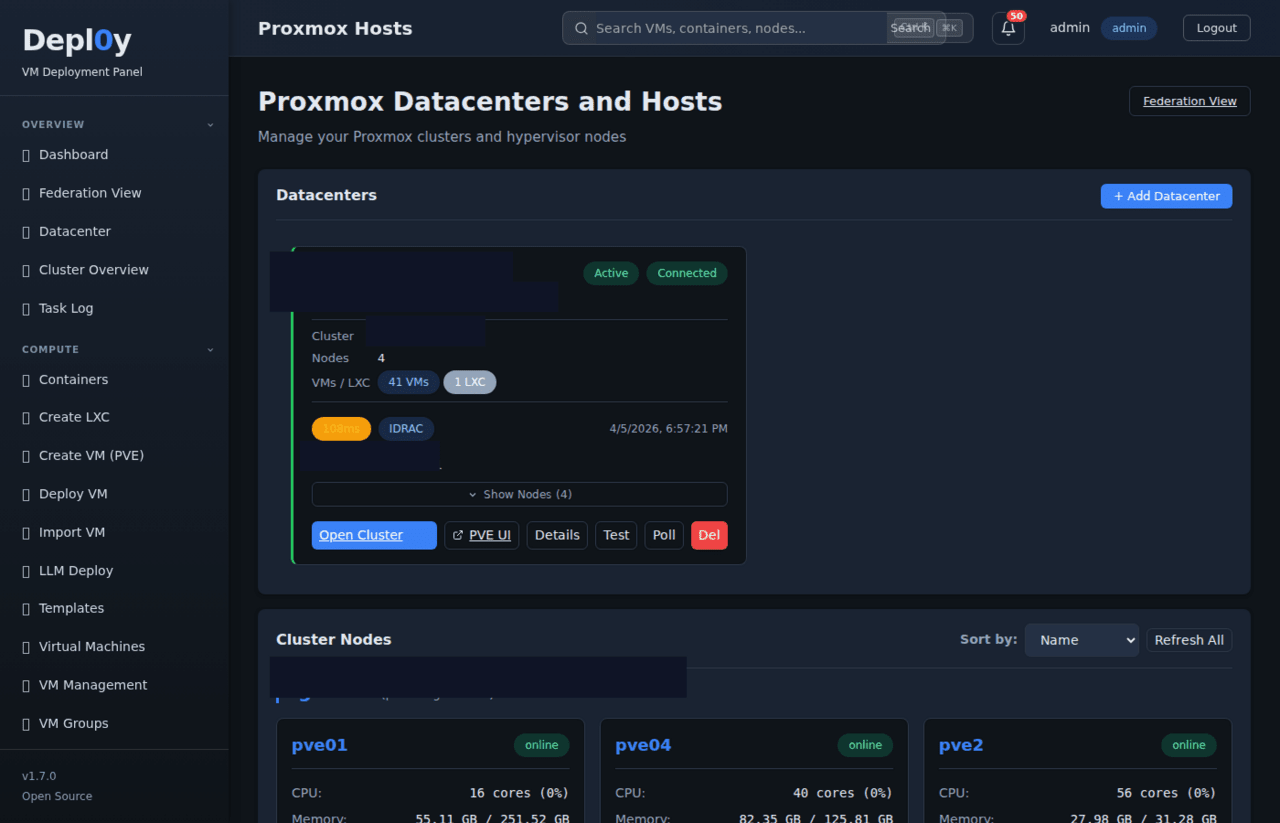Image resolution: width=1280 pixels, height=823 pixels.
Task: Click the Federation View button at top right
Action: (1190, 101)
